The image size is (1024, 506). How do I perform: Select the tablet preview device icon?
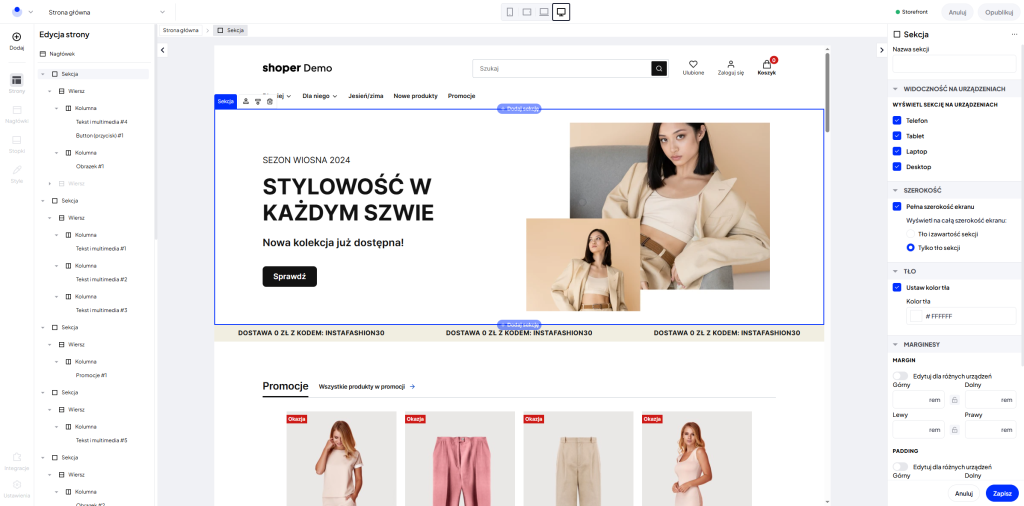(x=527, y=12)
